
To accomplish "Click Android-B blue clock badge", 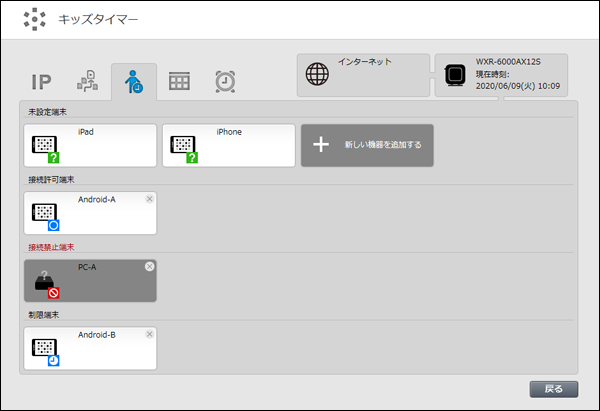I will tap(54, 360).
